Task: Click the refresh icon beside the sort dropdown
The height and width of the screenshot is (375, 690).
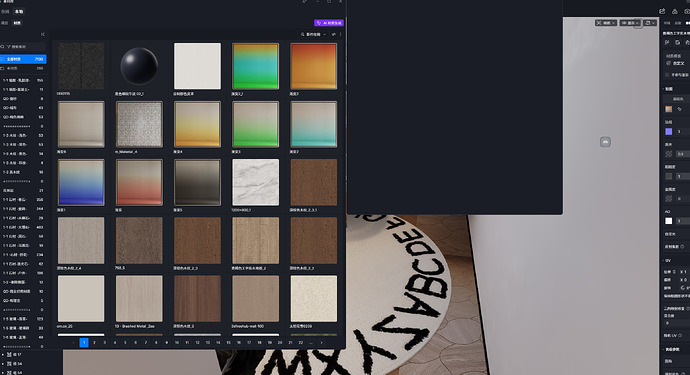Action: click(x=334, y=34)
